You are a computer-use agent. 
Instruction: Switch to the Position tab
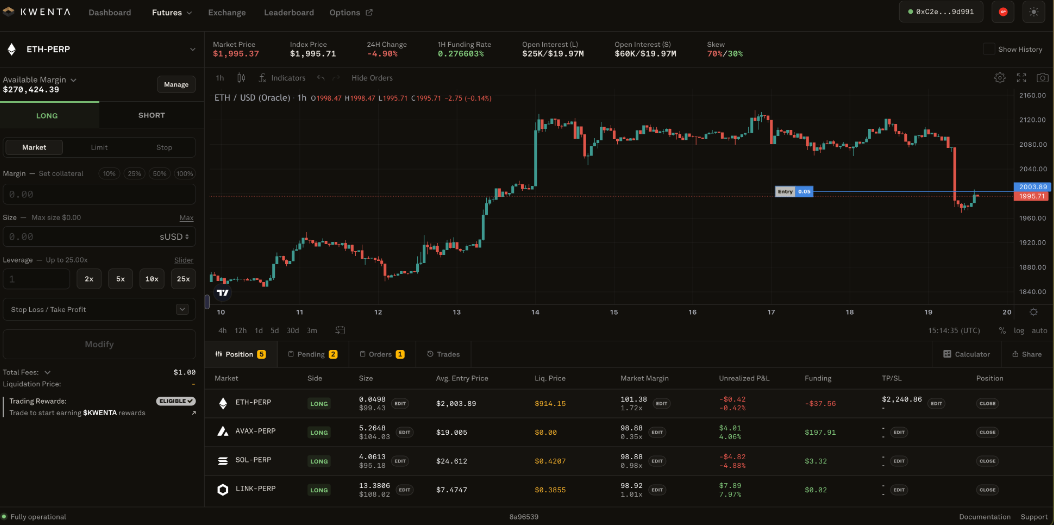click(x=240, y=354)
